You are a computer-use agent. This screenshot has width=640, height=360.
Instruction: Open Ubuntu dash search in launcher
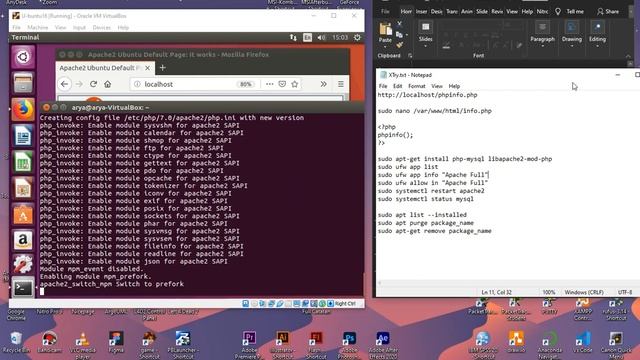23,57
